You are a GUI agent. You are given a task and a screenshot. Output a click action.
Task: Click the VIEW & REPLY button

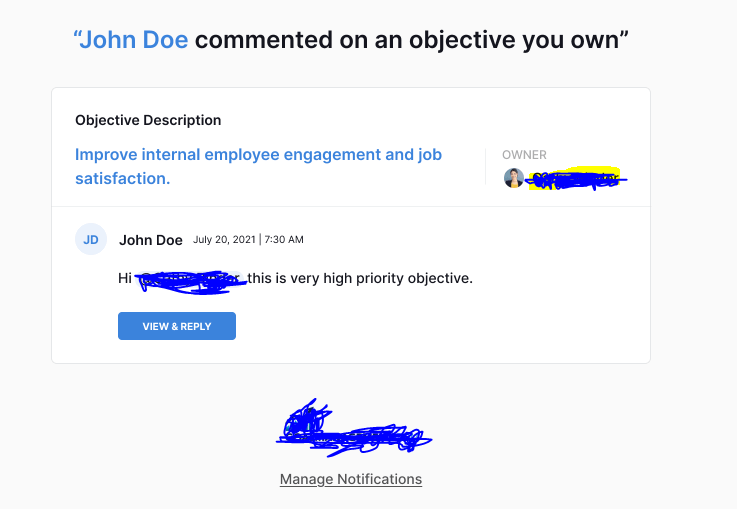pos(177,326)
